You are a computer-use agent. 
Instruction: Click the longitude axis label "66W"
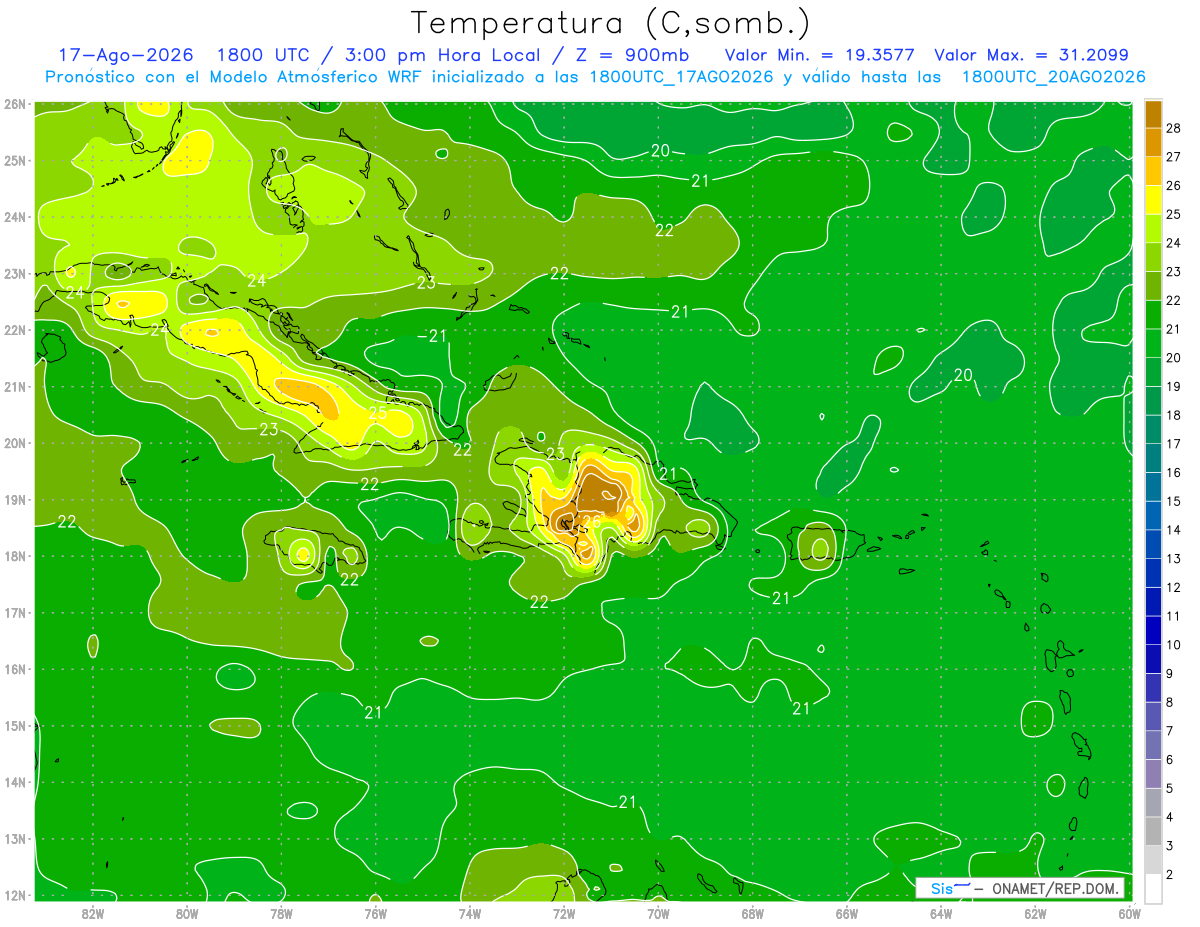pyautogui.click(x=846, y=913)
